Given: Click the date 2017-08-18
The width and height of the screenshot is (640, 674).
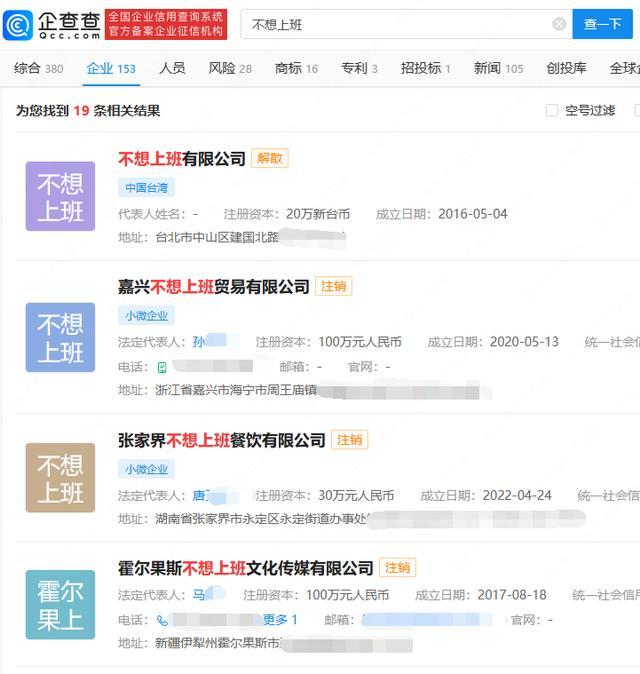Looking at the screenshot, I should coord(512,594).
